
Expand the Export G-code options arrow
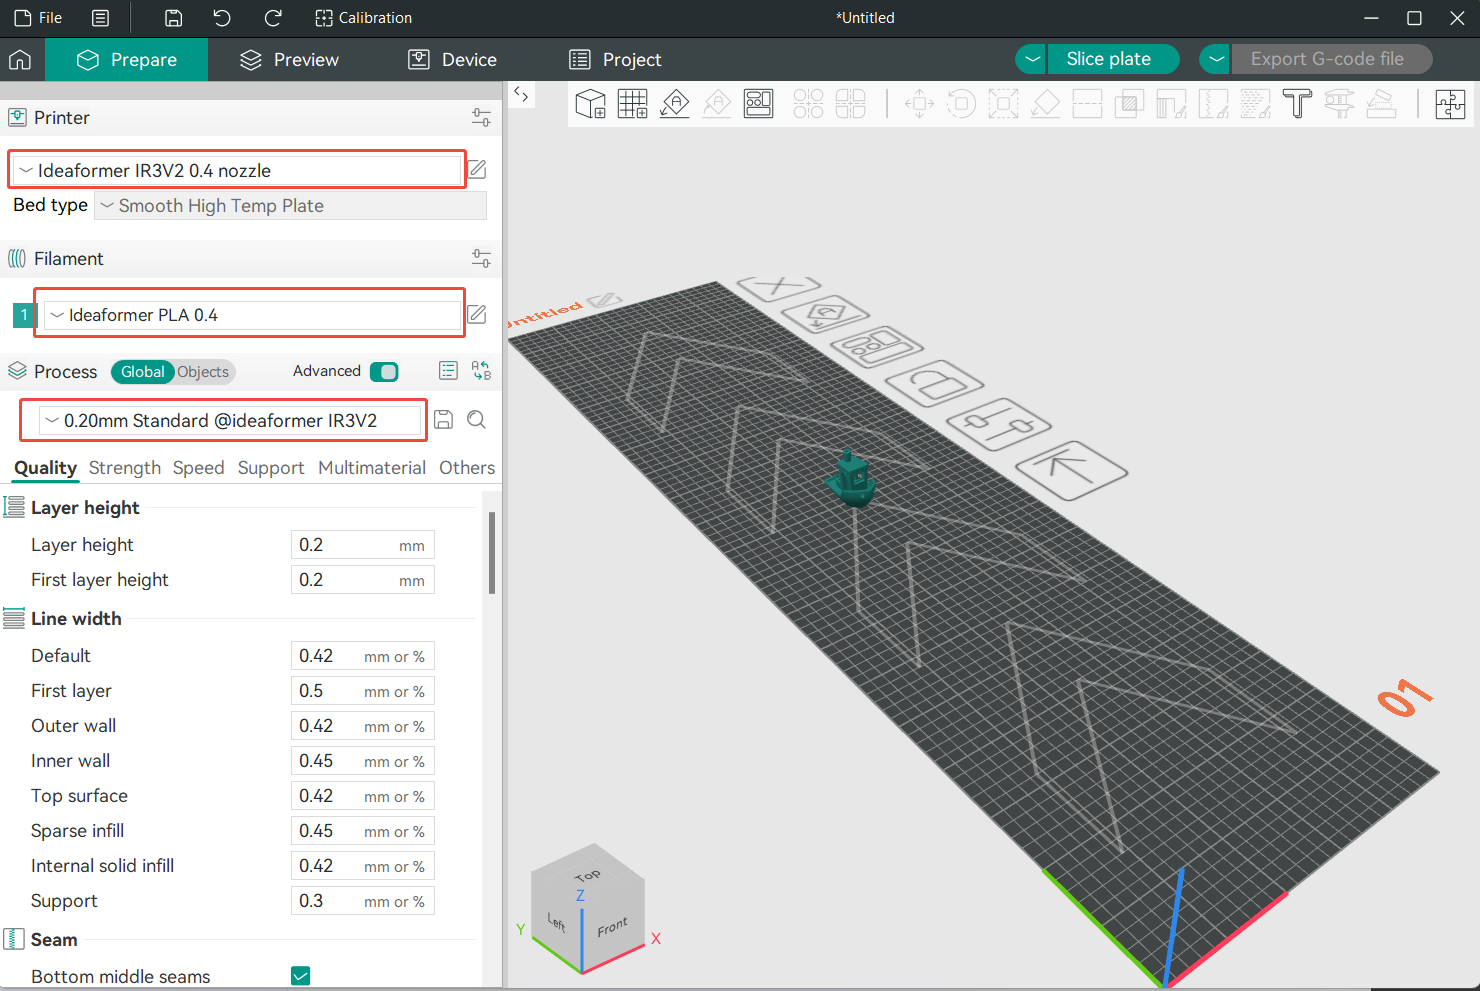click(1215, 59)
